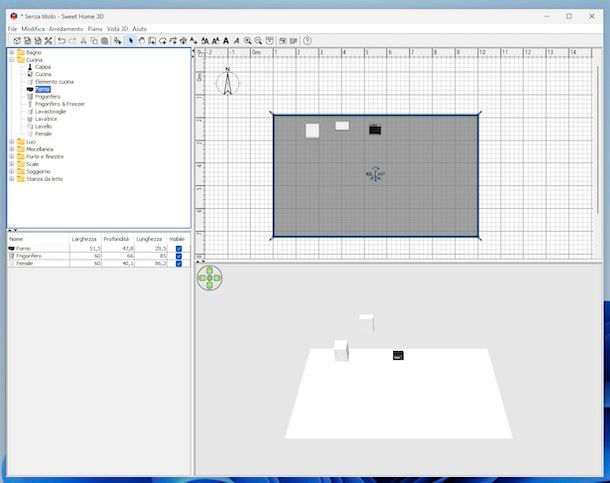Click the Help question mark icon
This screenshot has height=483, width=610.
[x=307, y=40]
